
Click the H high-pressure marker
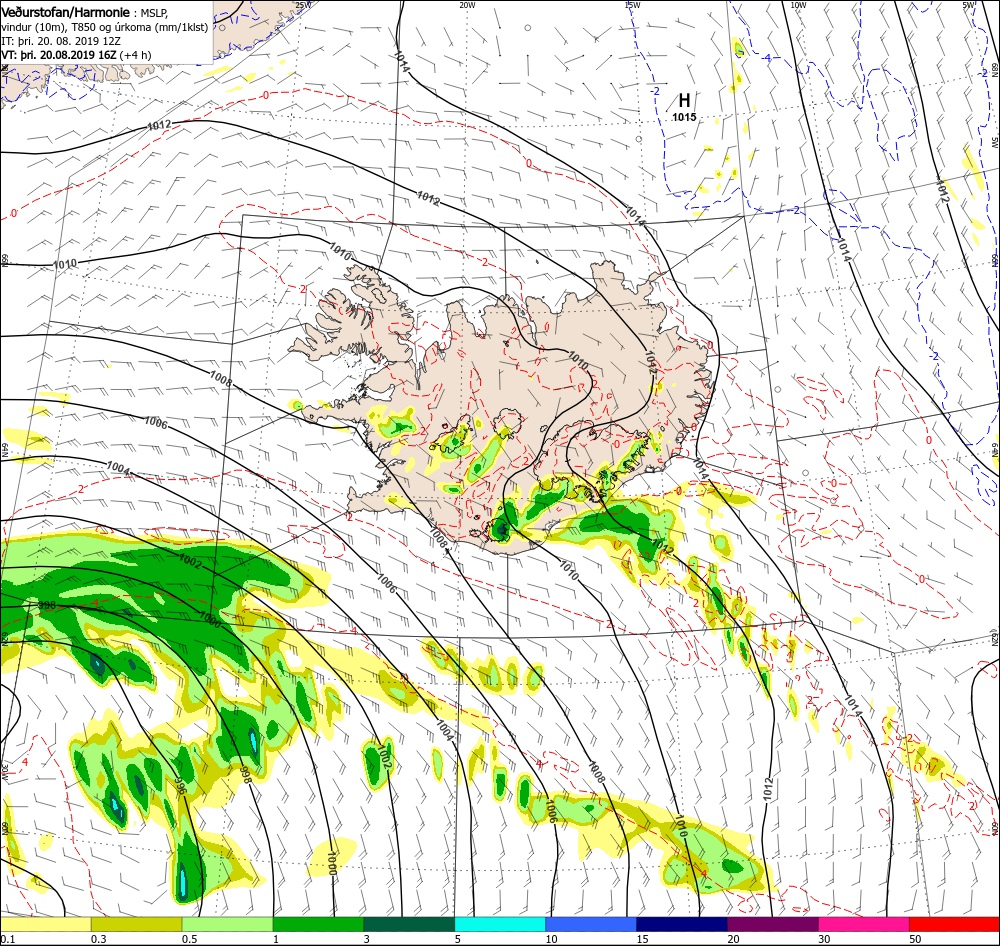coord(684,100)
